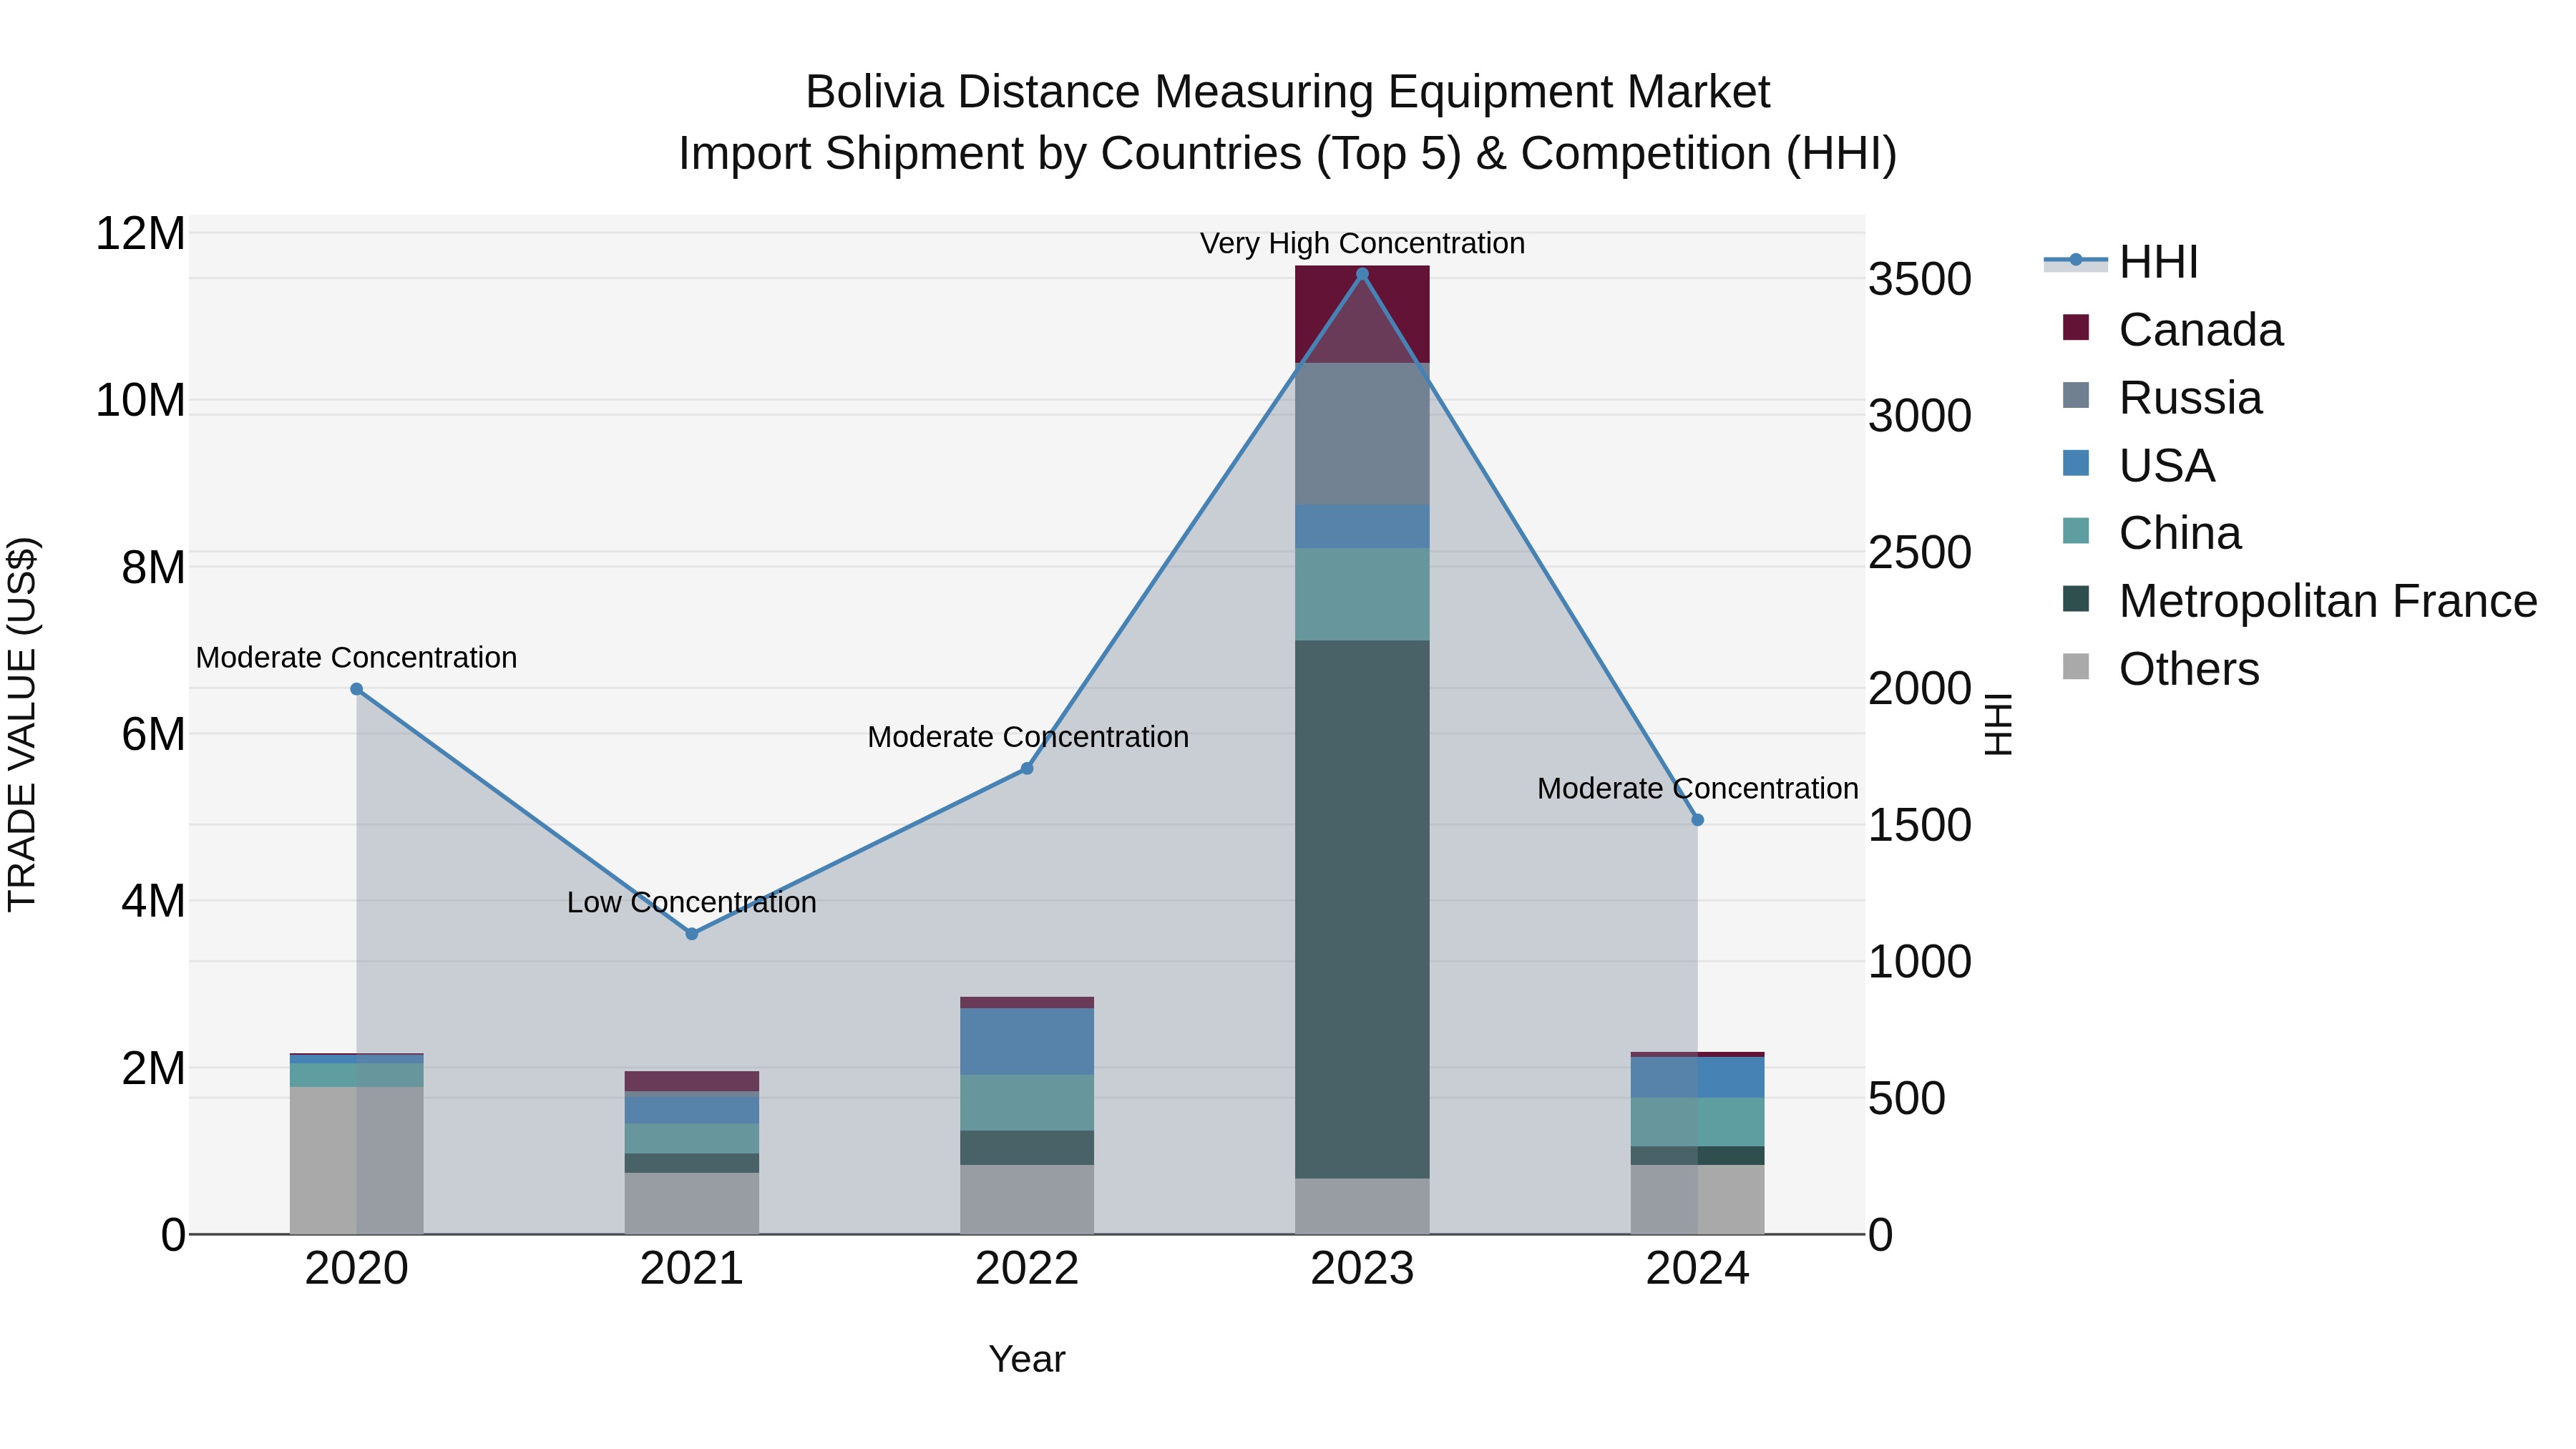Click the 2000 tick on HHI axis

[1920, 689]
